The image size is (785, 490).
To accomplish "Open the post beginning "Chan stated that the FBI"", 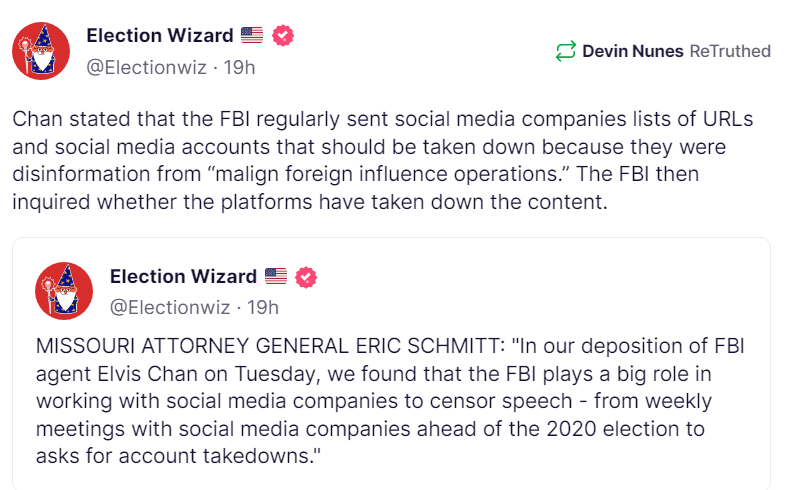I will tap(380, 160).
